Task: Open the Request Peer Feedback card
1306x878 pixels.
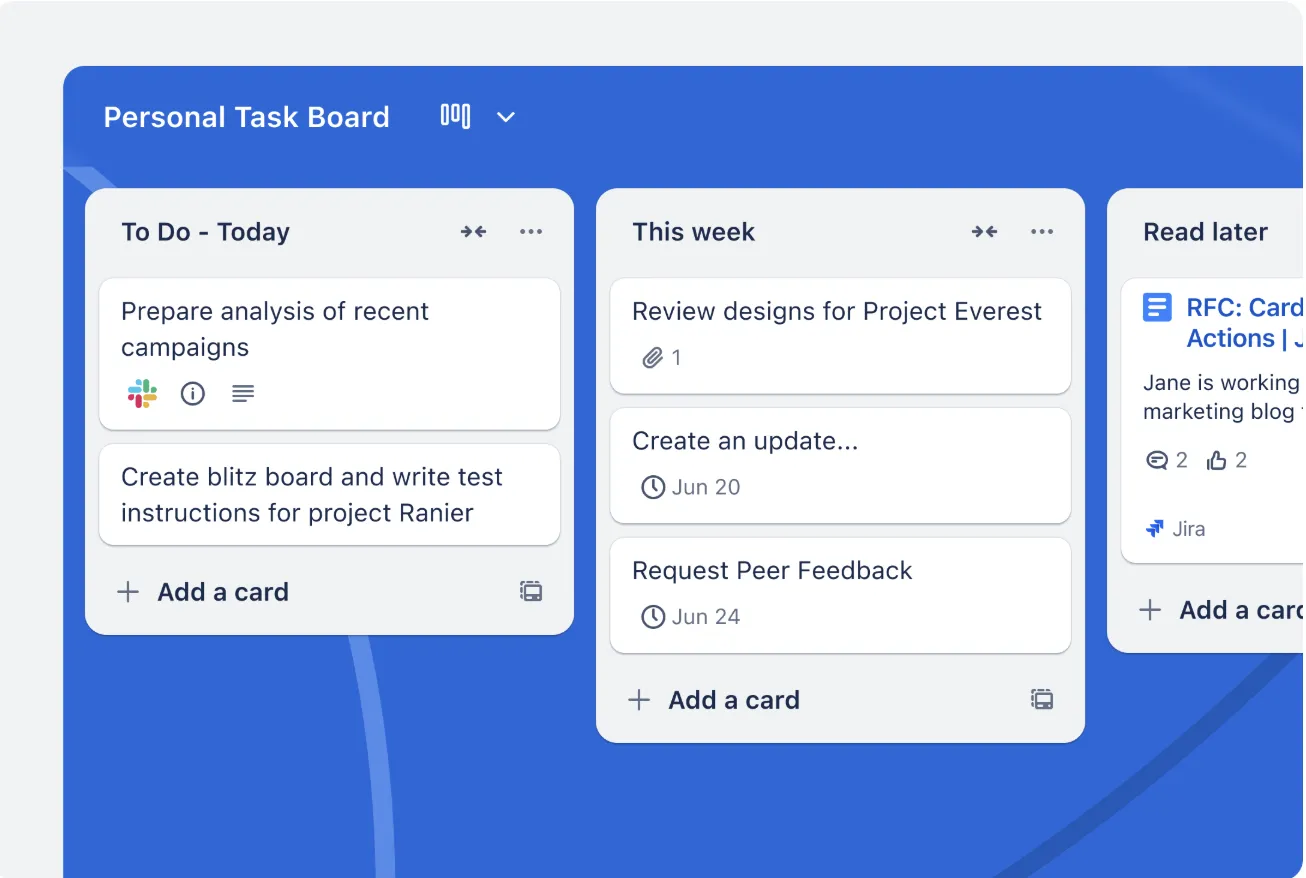Action: [840, 595]
